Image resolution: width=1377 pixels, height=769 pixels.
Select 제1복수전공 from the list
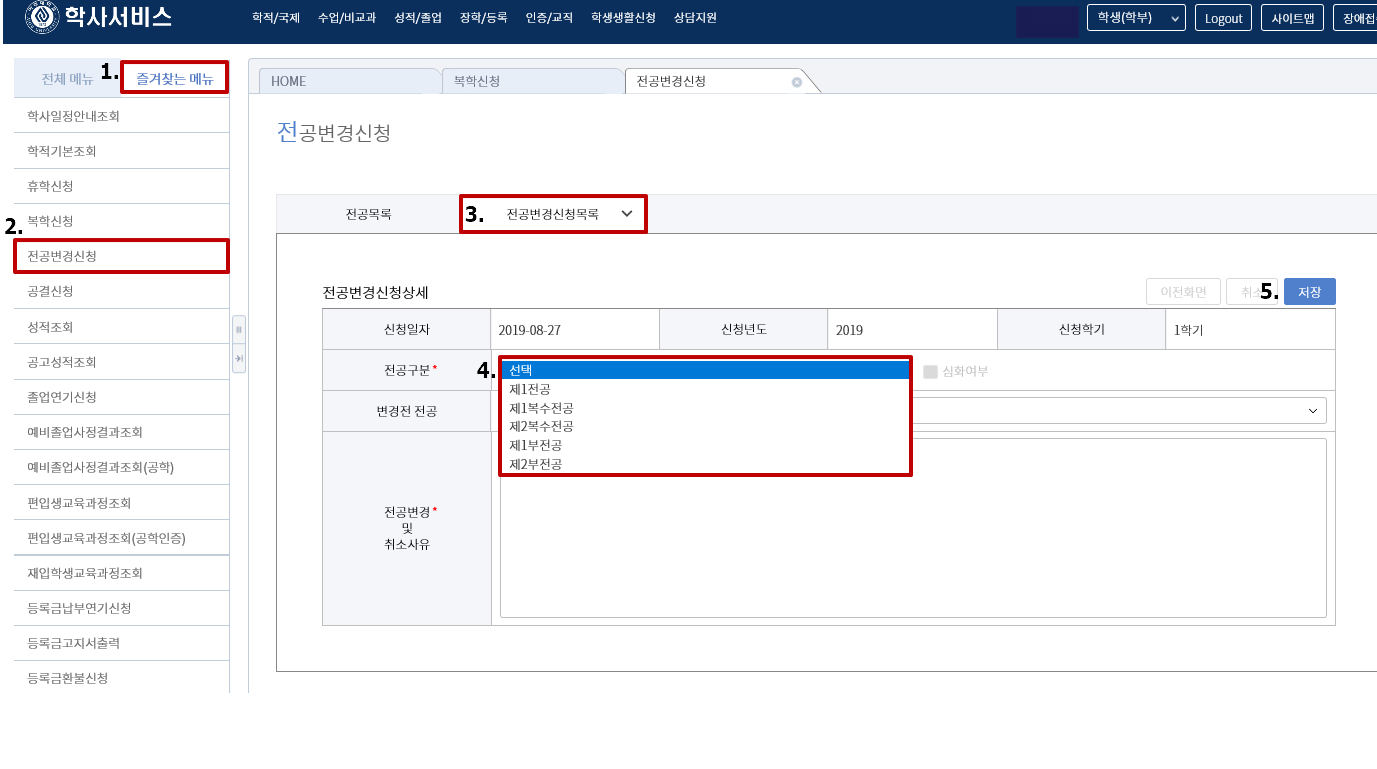click(541, 408)
